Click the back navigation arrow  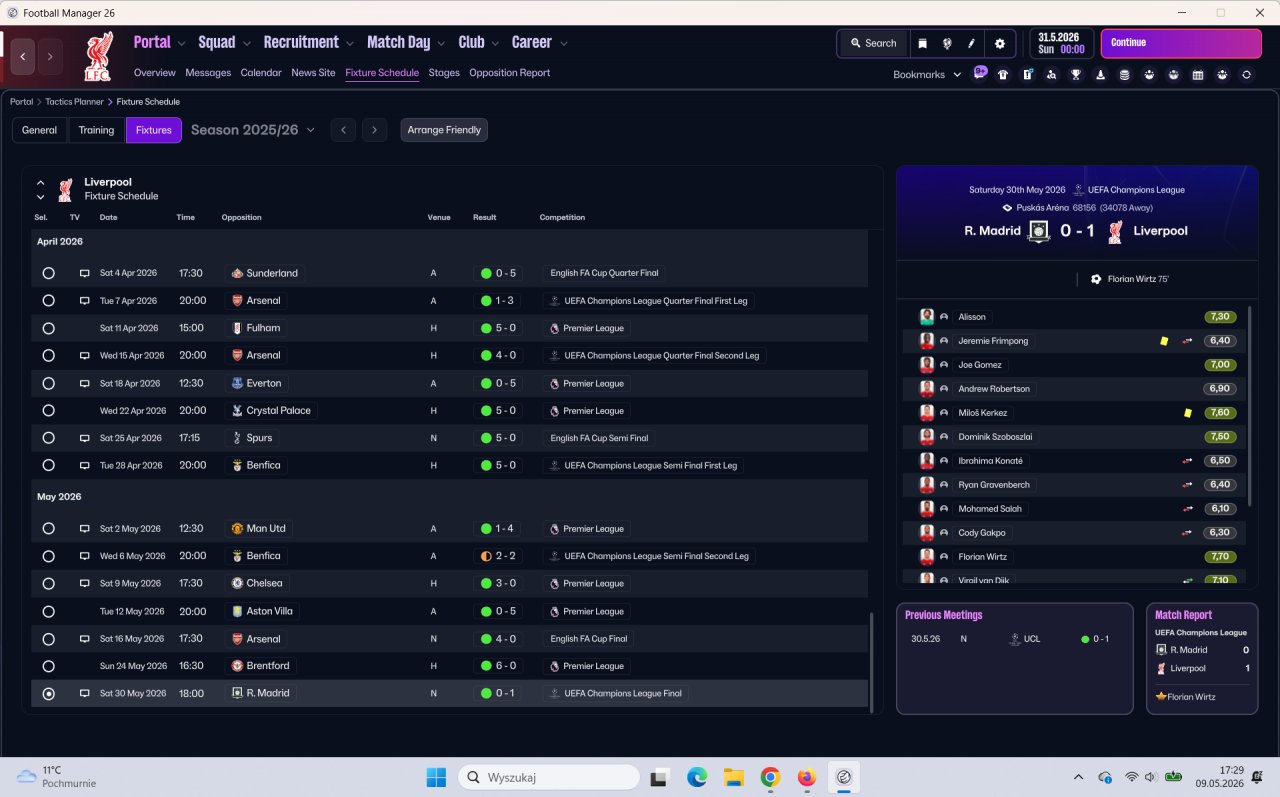click(23, 56)
